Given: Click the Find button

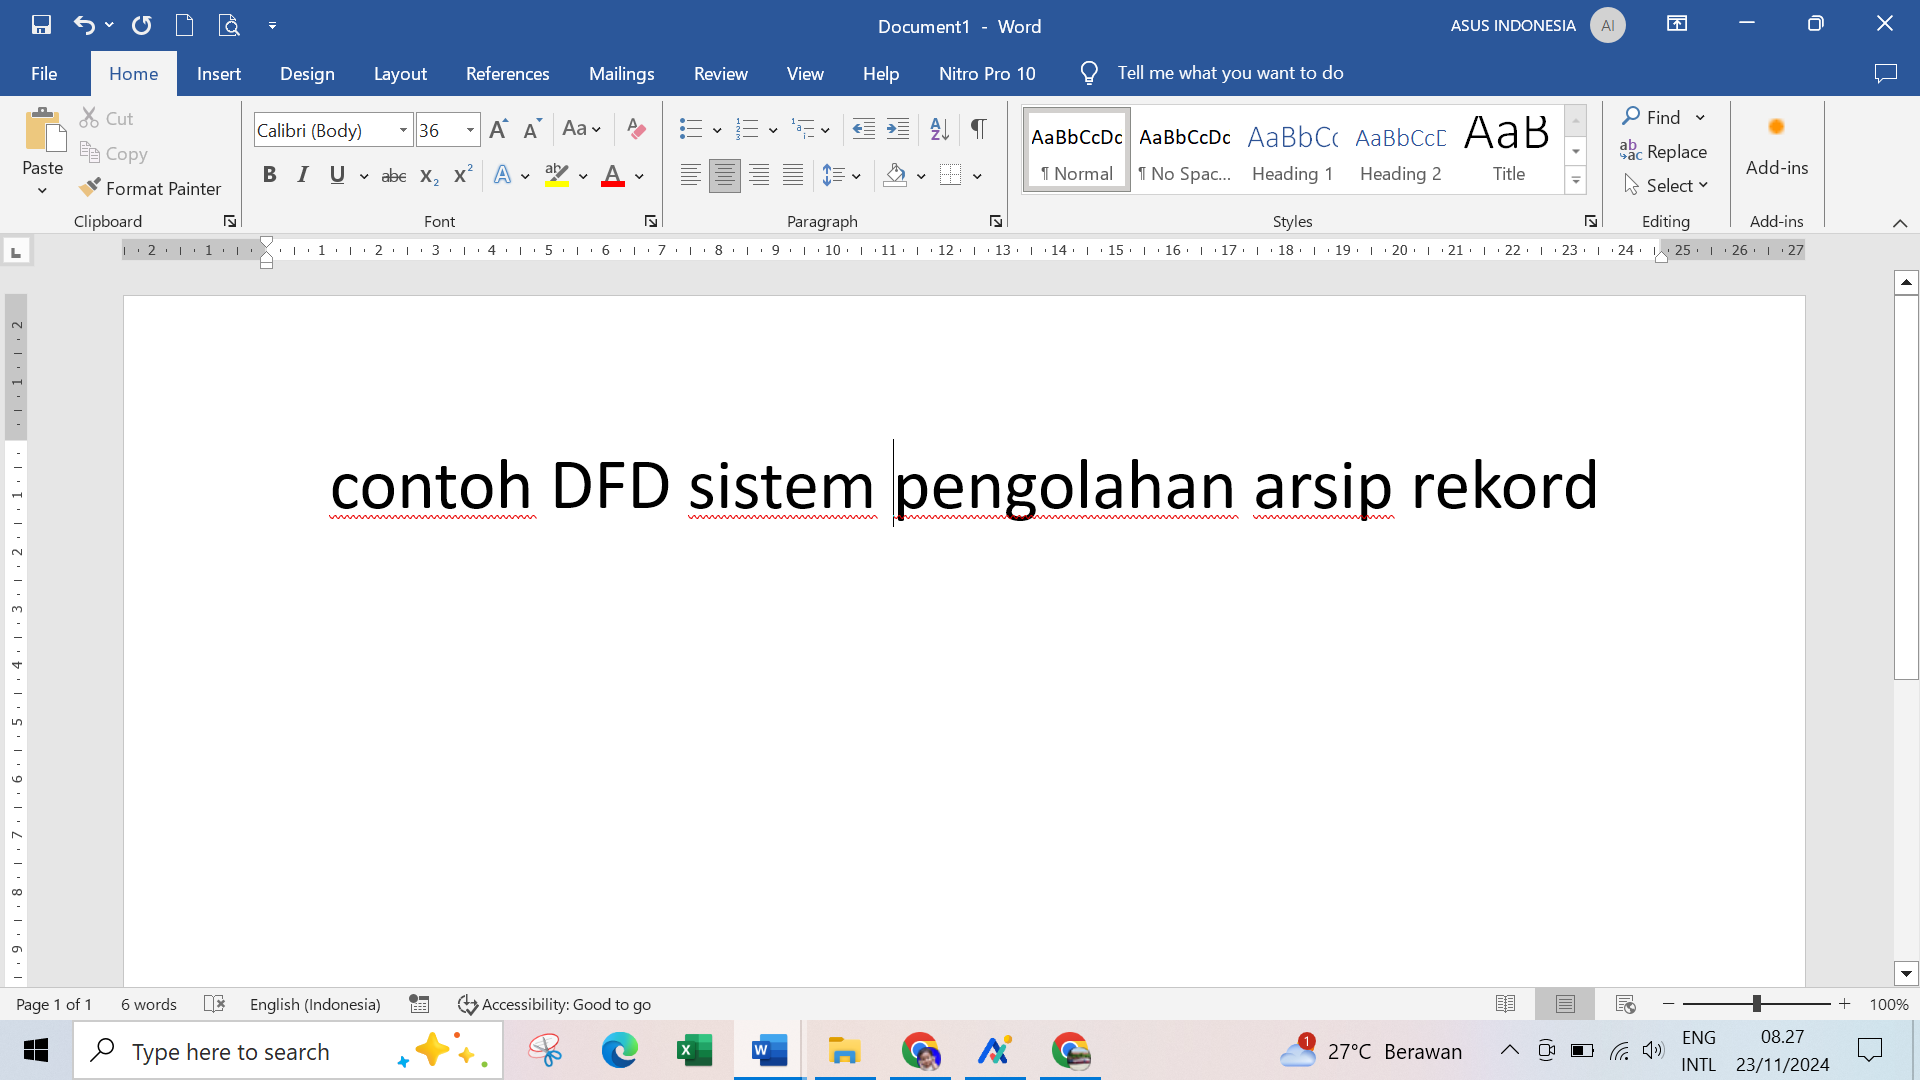Looking at the screenshot, I should [x=1652, y=117].
